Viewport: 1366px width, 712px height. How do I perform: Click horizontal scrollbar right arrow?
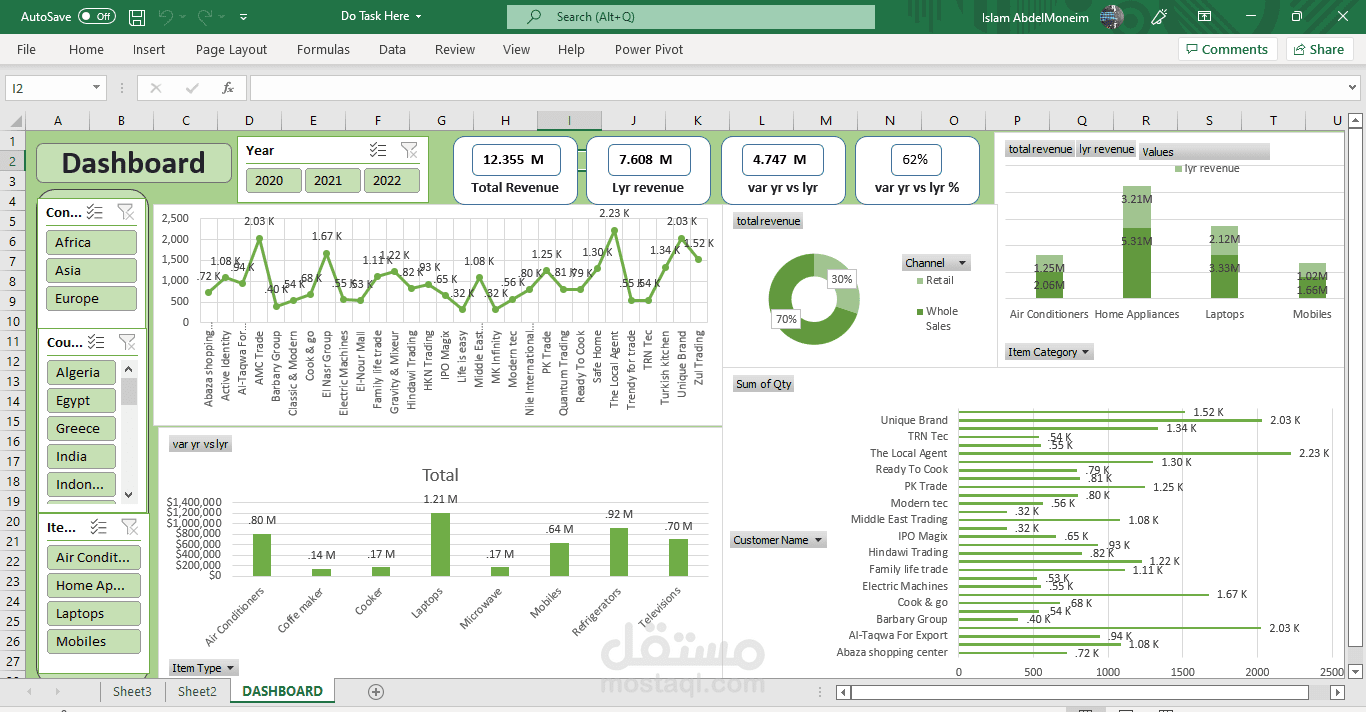(x=1337, y=692)
